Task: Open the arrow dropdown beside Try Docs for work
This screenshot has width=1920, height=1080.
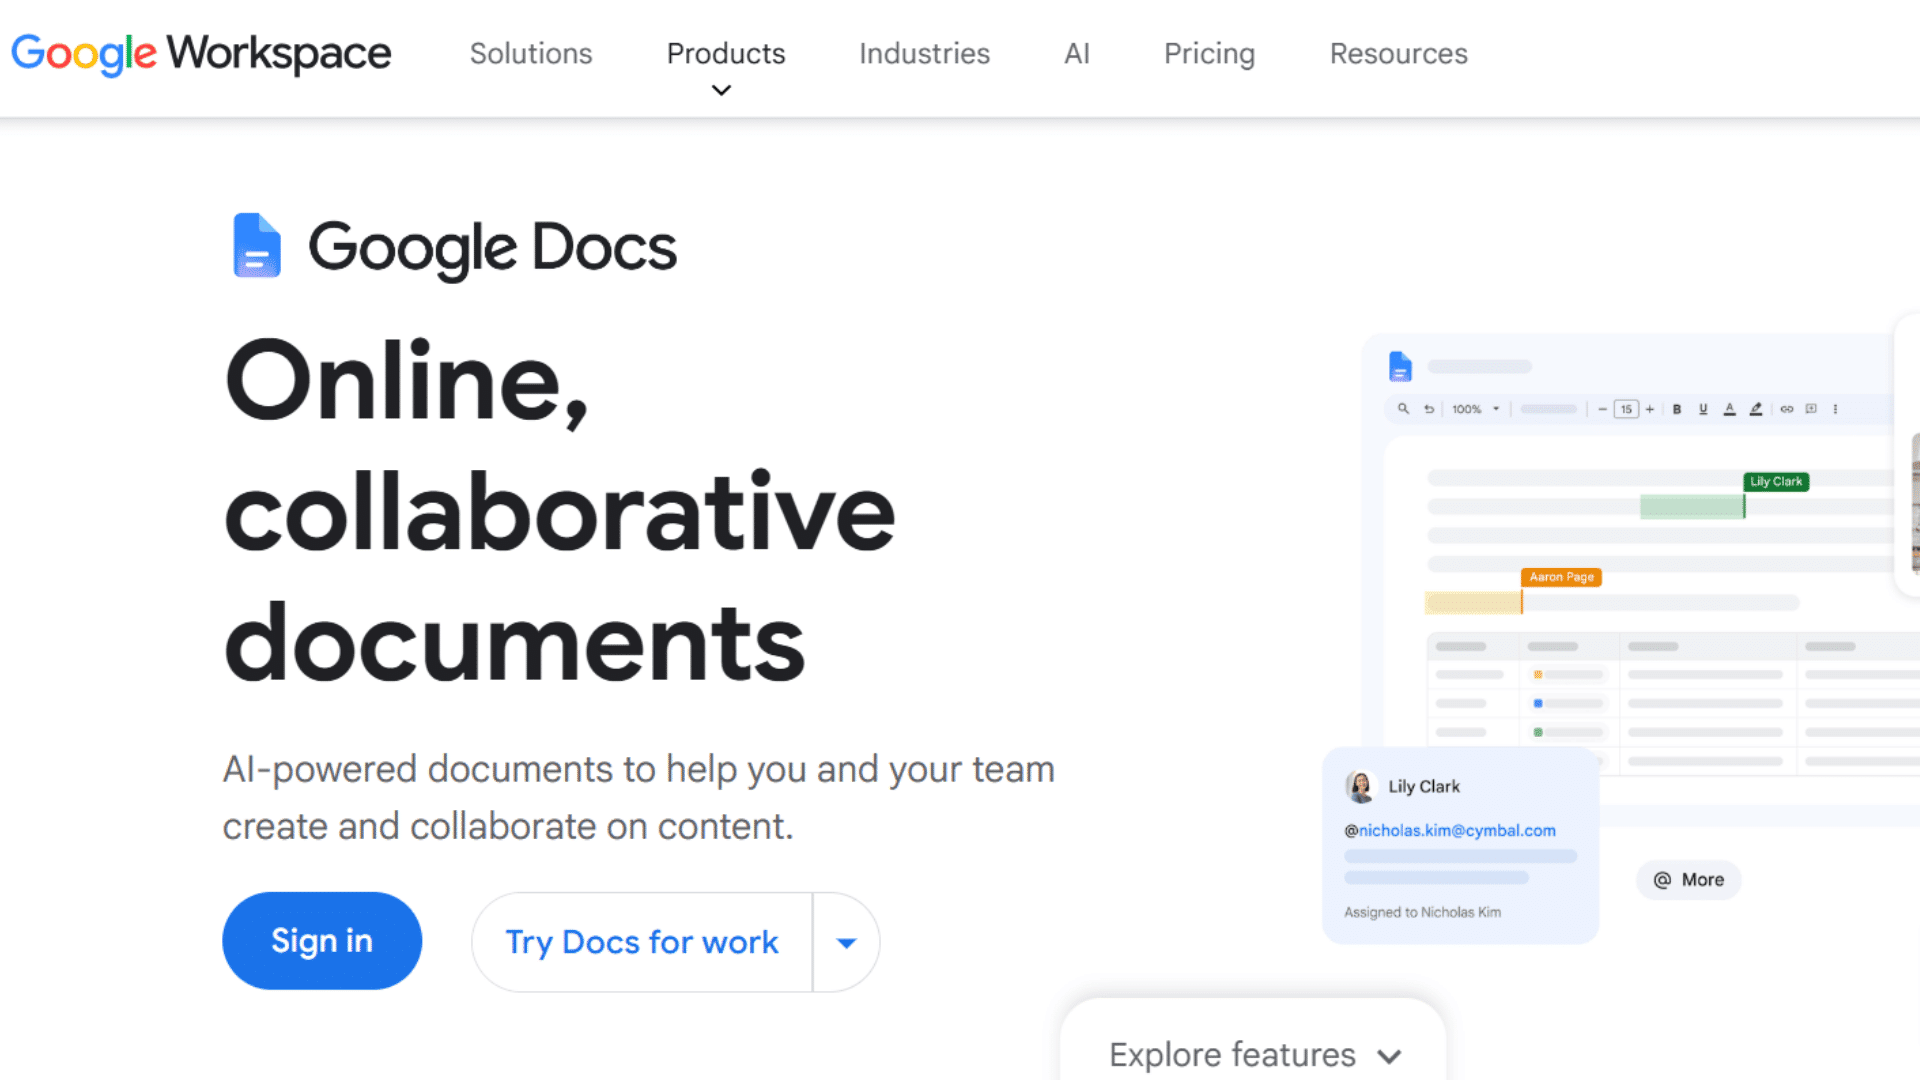Action: tap(846, 942)
